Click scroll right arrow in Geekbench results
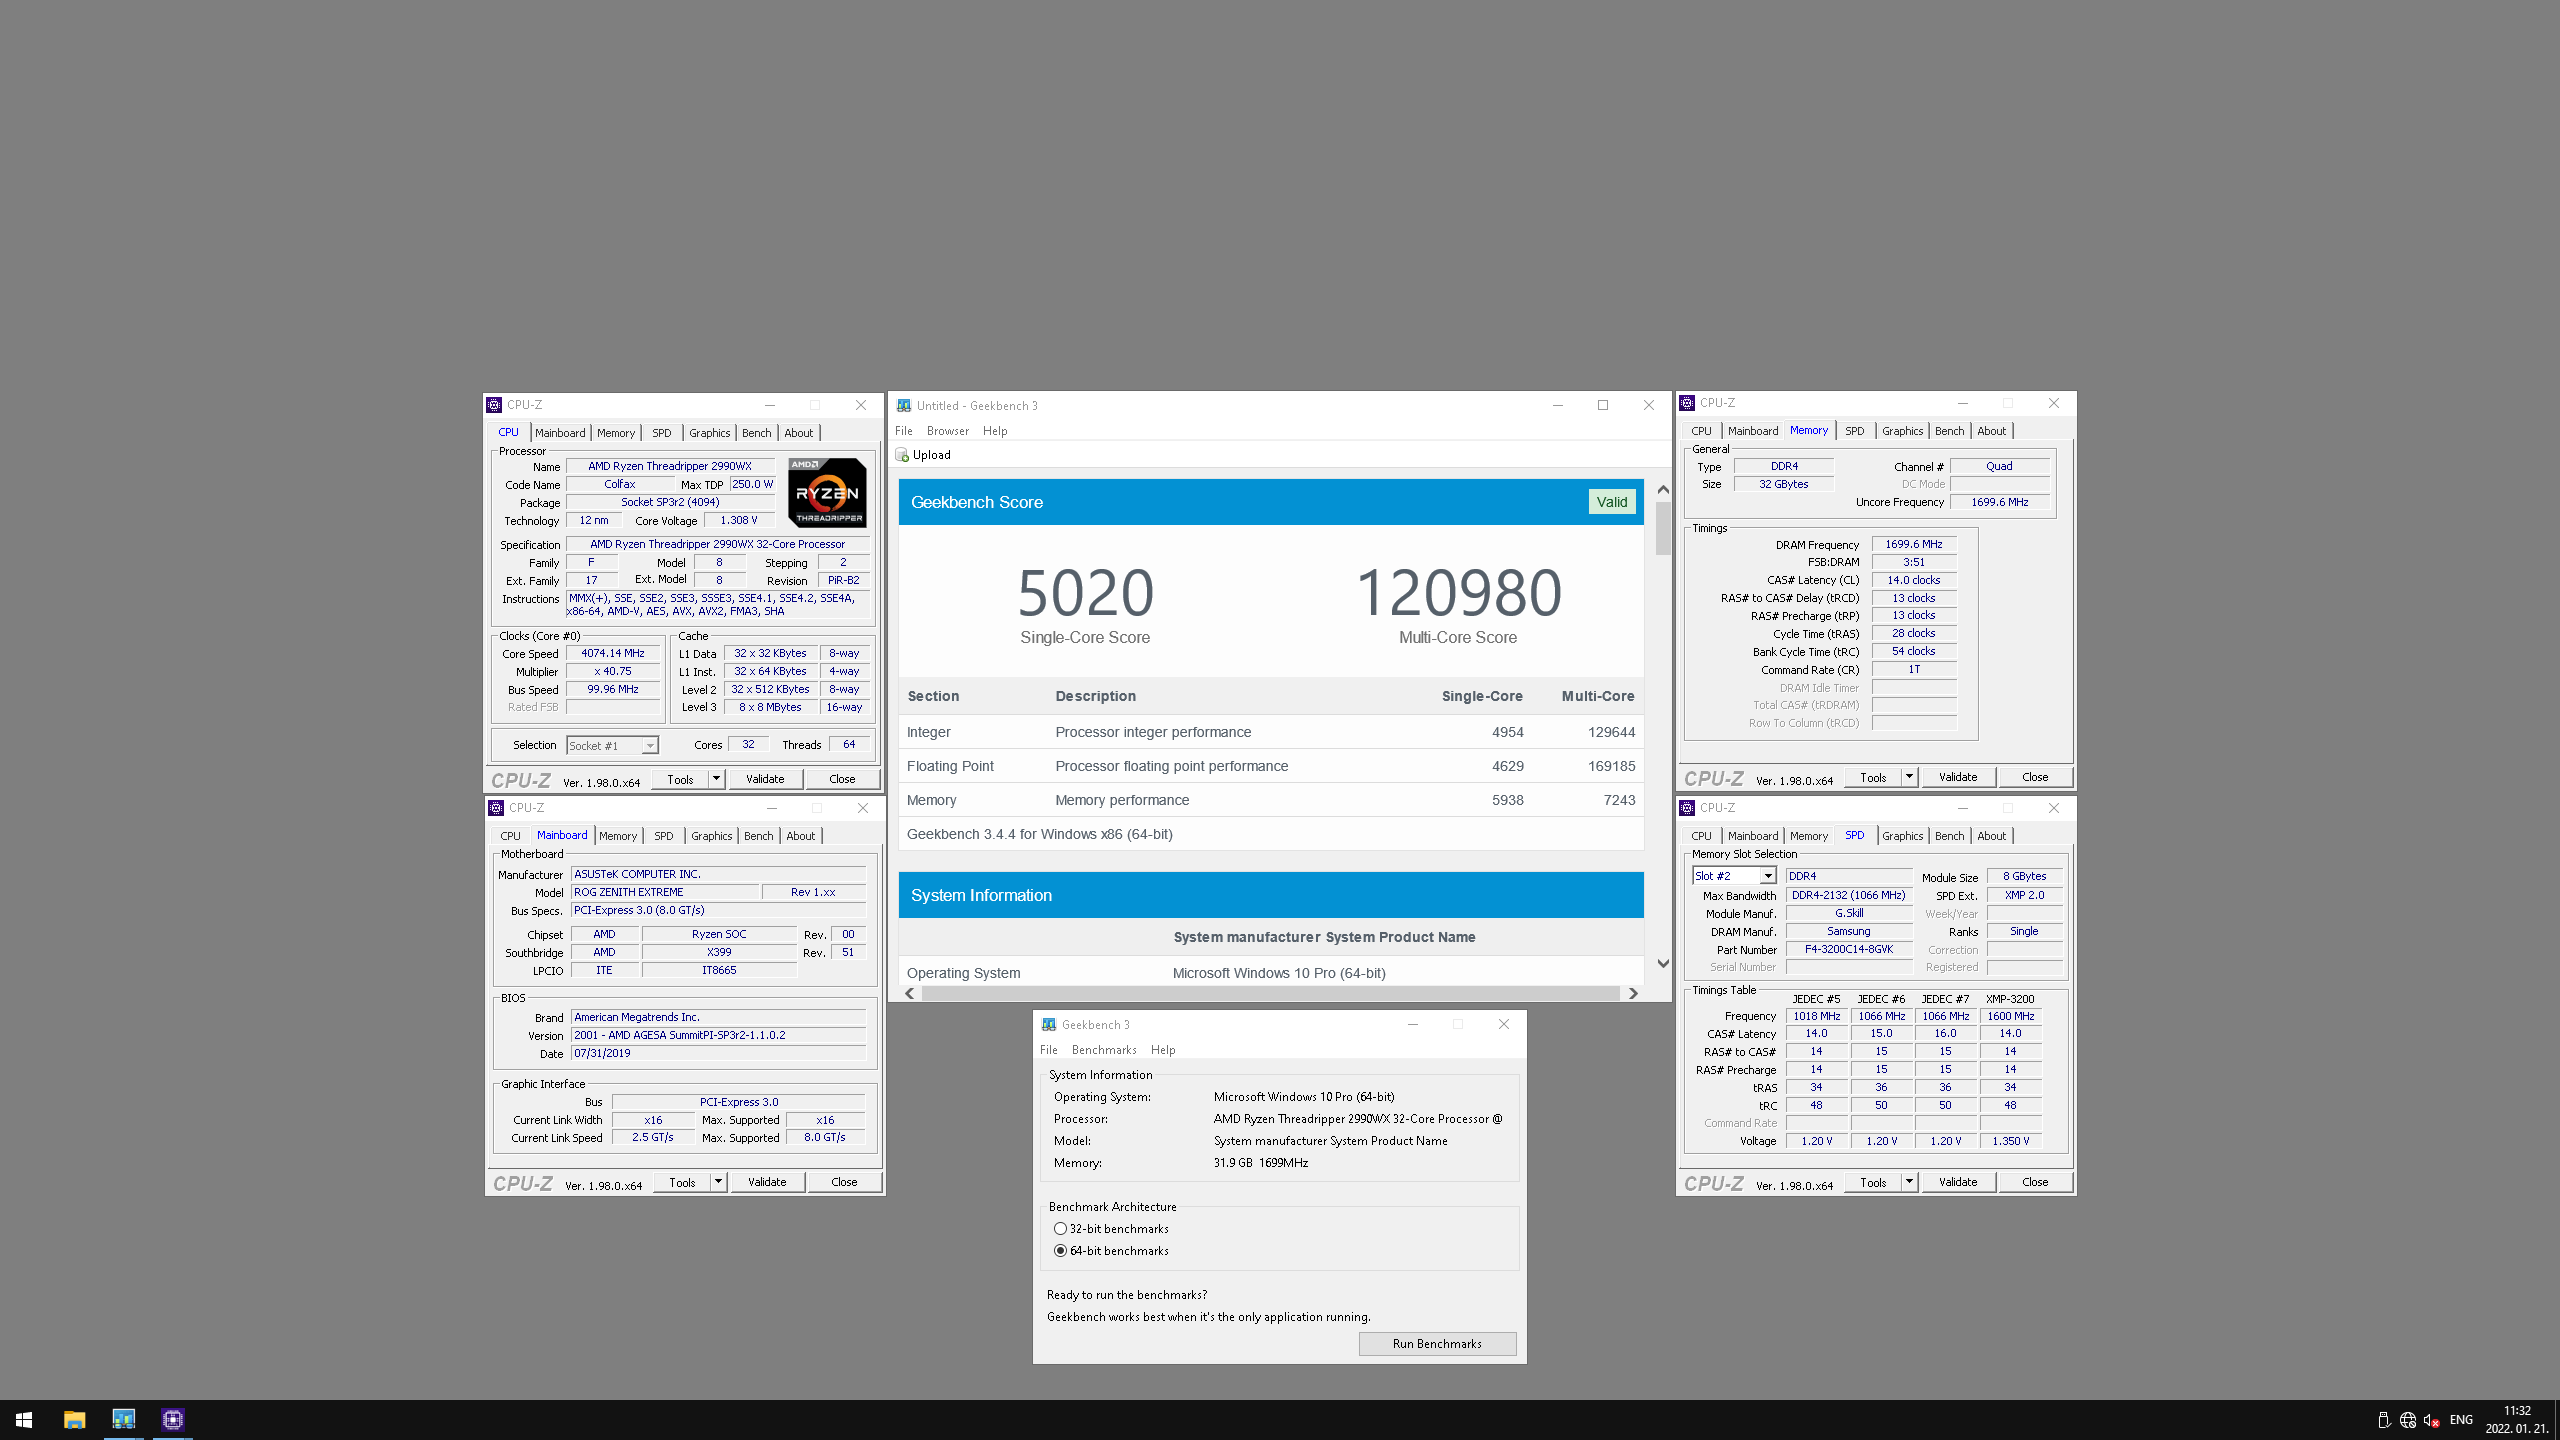 pyautogui.click(x=1633, y=993)
